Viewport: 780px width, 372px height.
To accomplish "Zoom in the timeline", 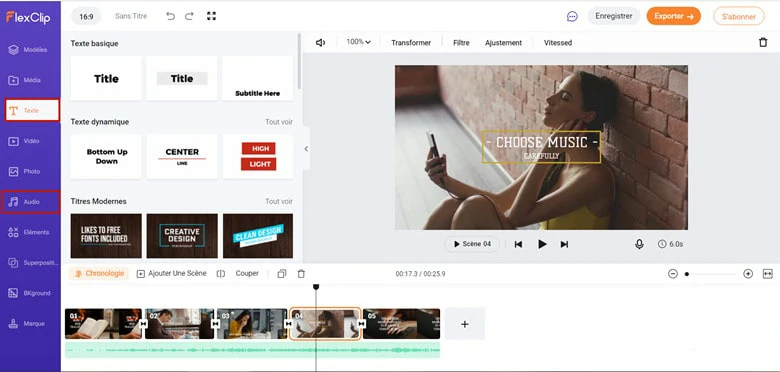I will coord(748,274).
